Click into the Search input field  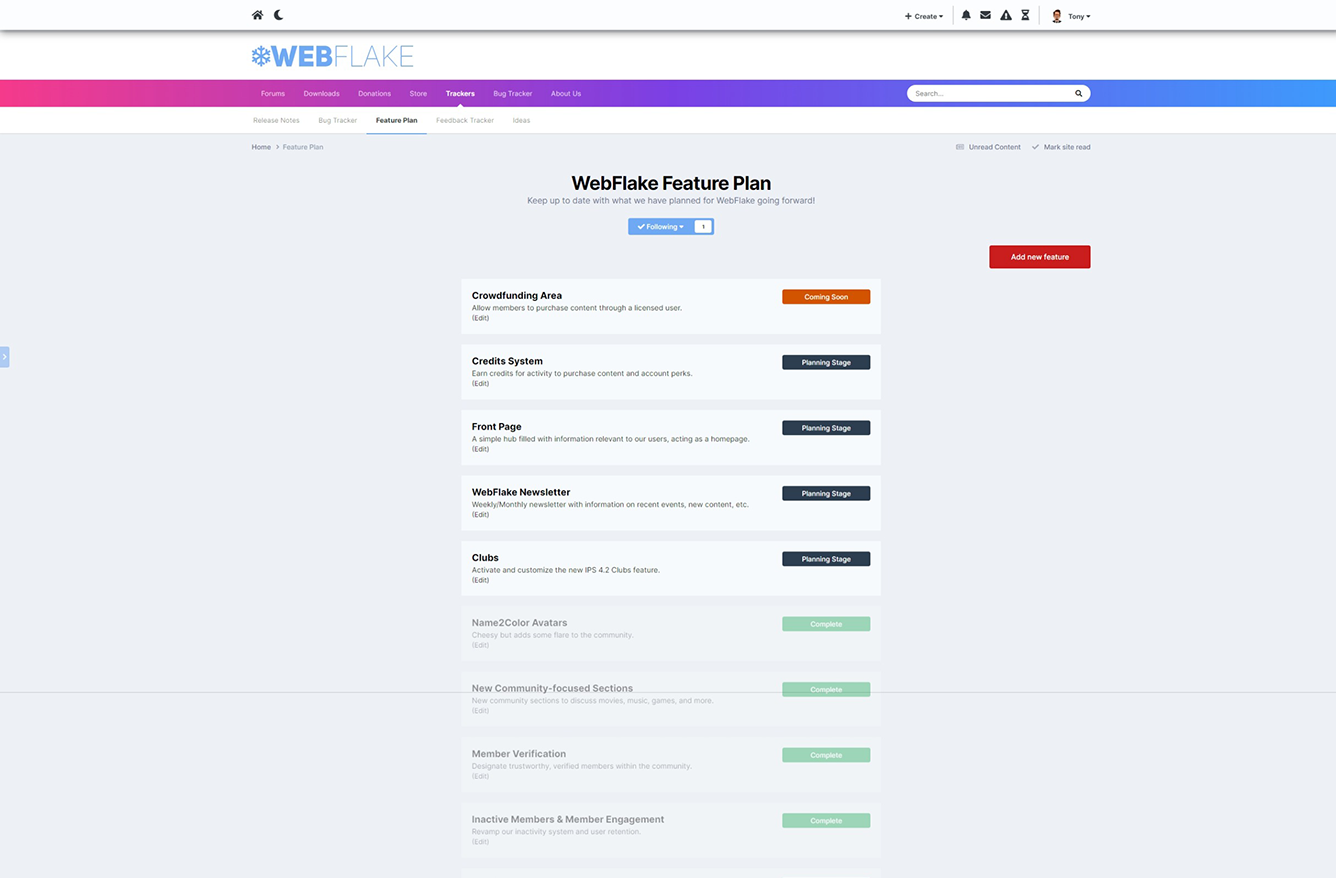click(x=990, y=93)
